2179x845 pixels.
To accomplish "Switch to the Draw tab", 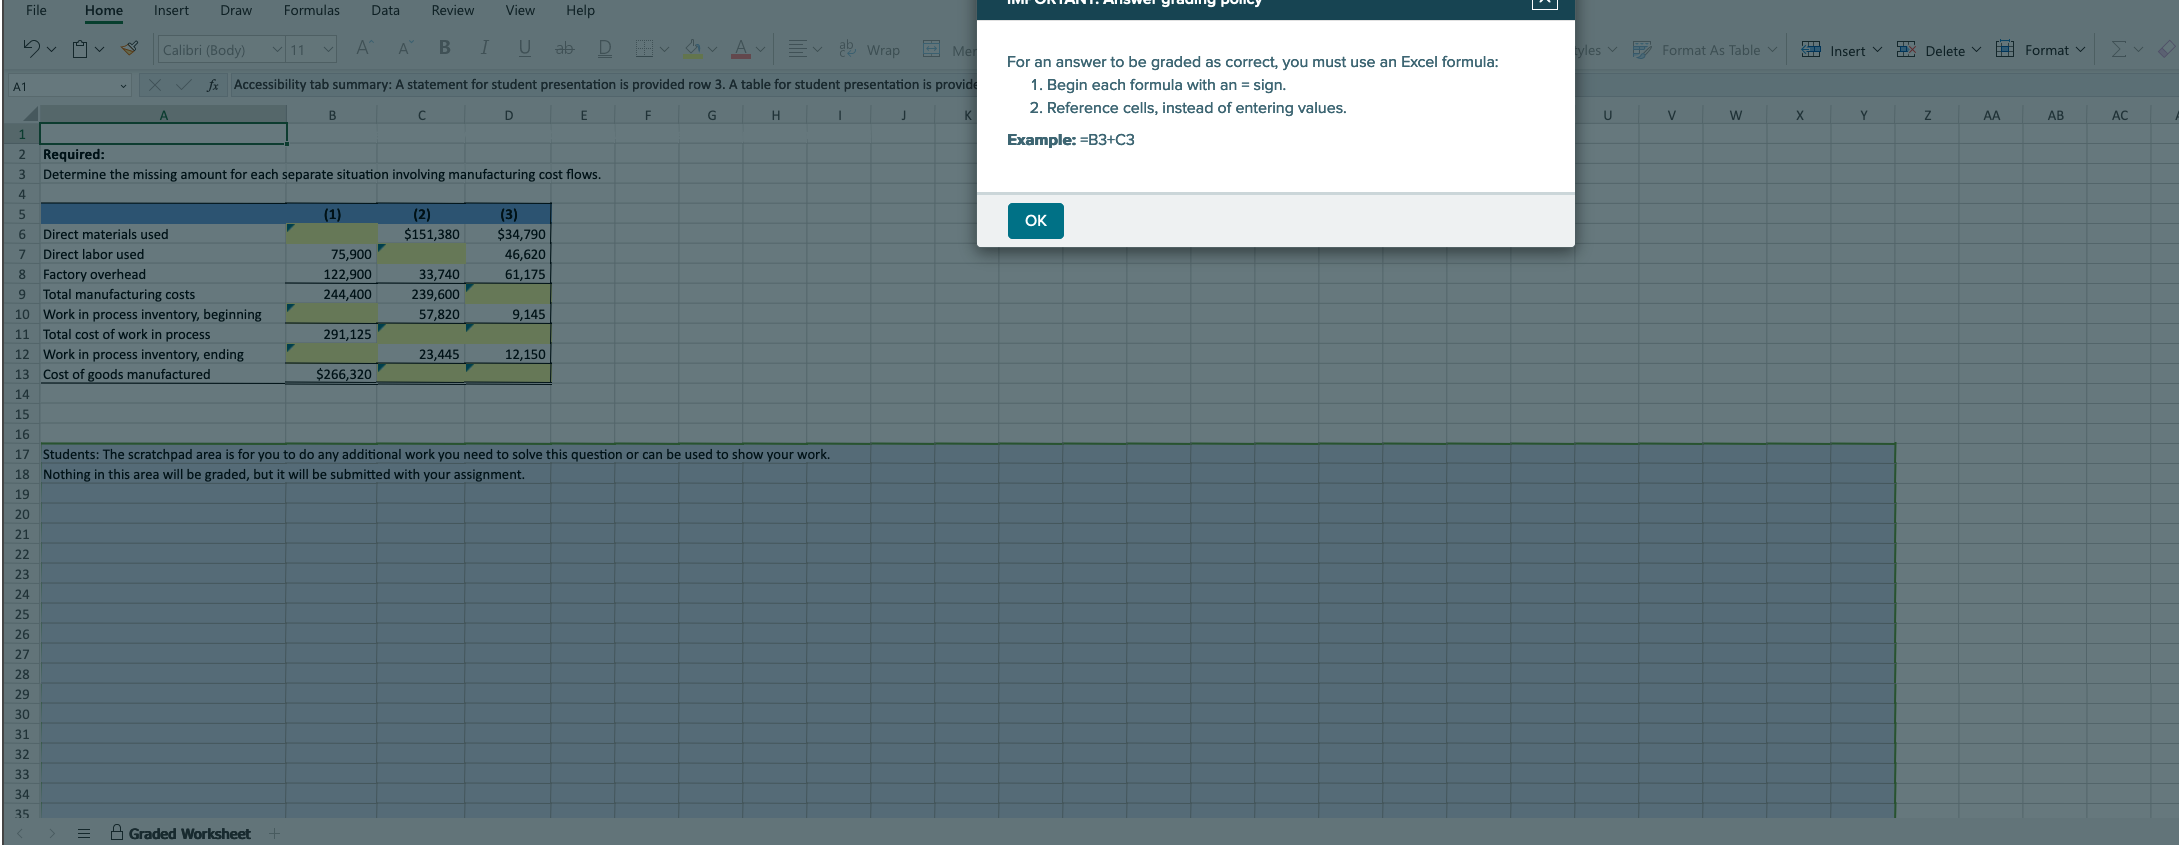I will 236,10.
